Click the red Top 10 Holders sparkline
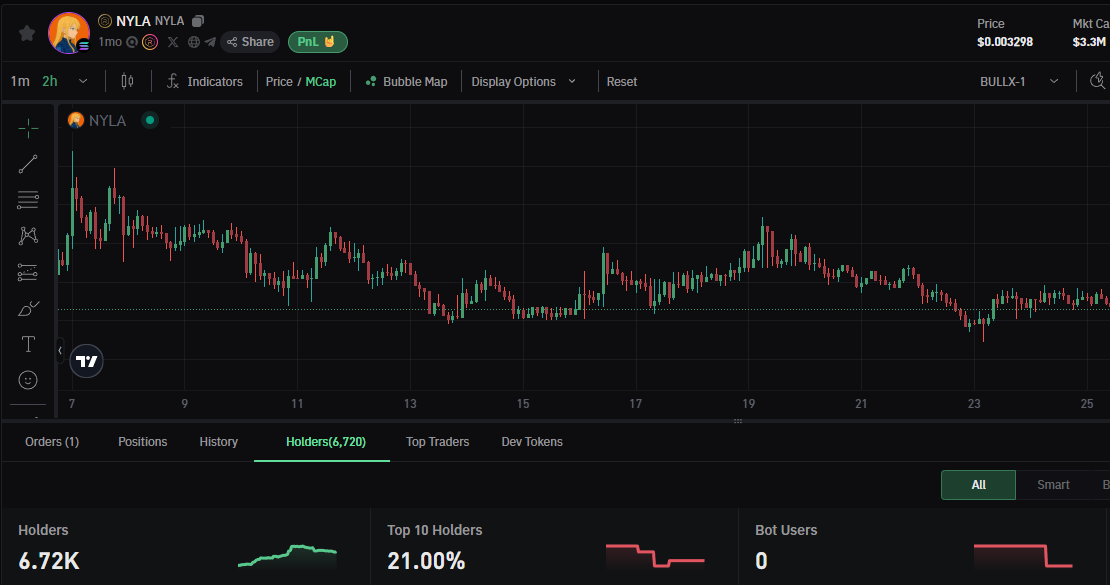The width and height of the screenshot is (1110, 585). click(656, 556)
